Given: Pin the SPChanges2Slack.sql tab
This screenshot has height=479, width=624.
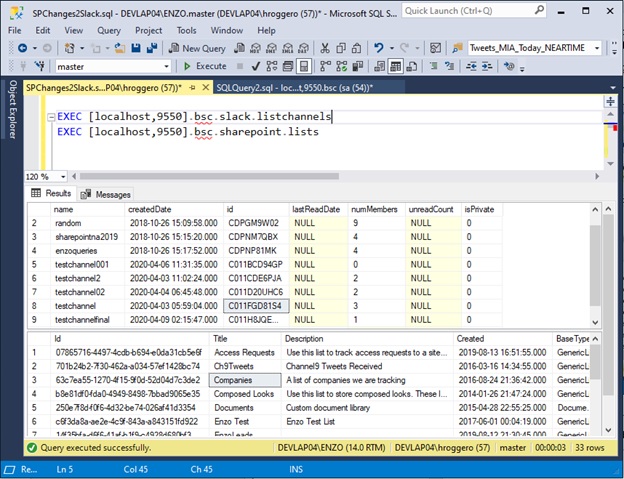Looking at the screenshot, I should (x=193, y=88).
